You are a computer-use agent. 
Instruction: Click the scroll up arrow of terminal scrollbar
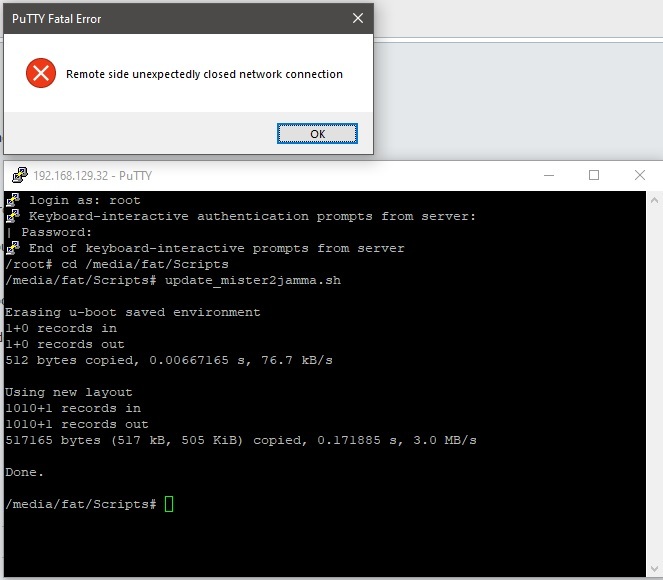coord(654,200)
